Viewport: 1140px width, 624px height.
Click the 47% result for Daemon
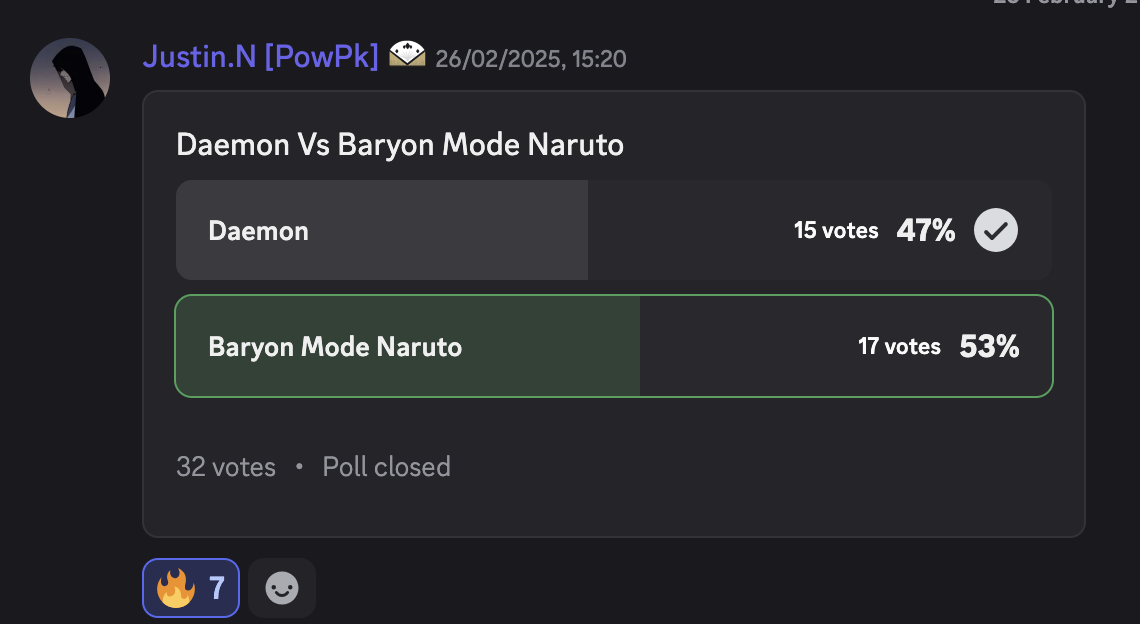tap(926, 231)
